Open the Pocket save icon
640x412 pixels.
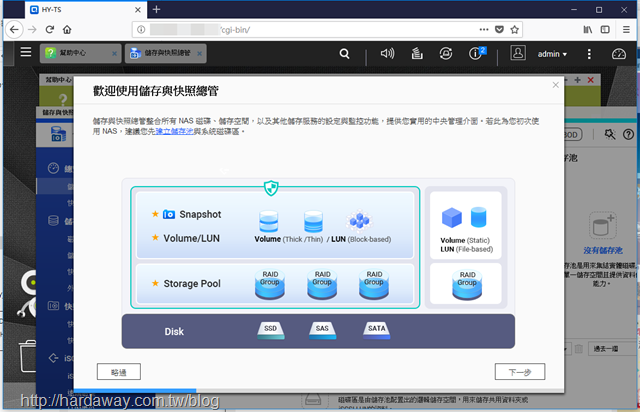click(x=499, y=29)
